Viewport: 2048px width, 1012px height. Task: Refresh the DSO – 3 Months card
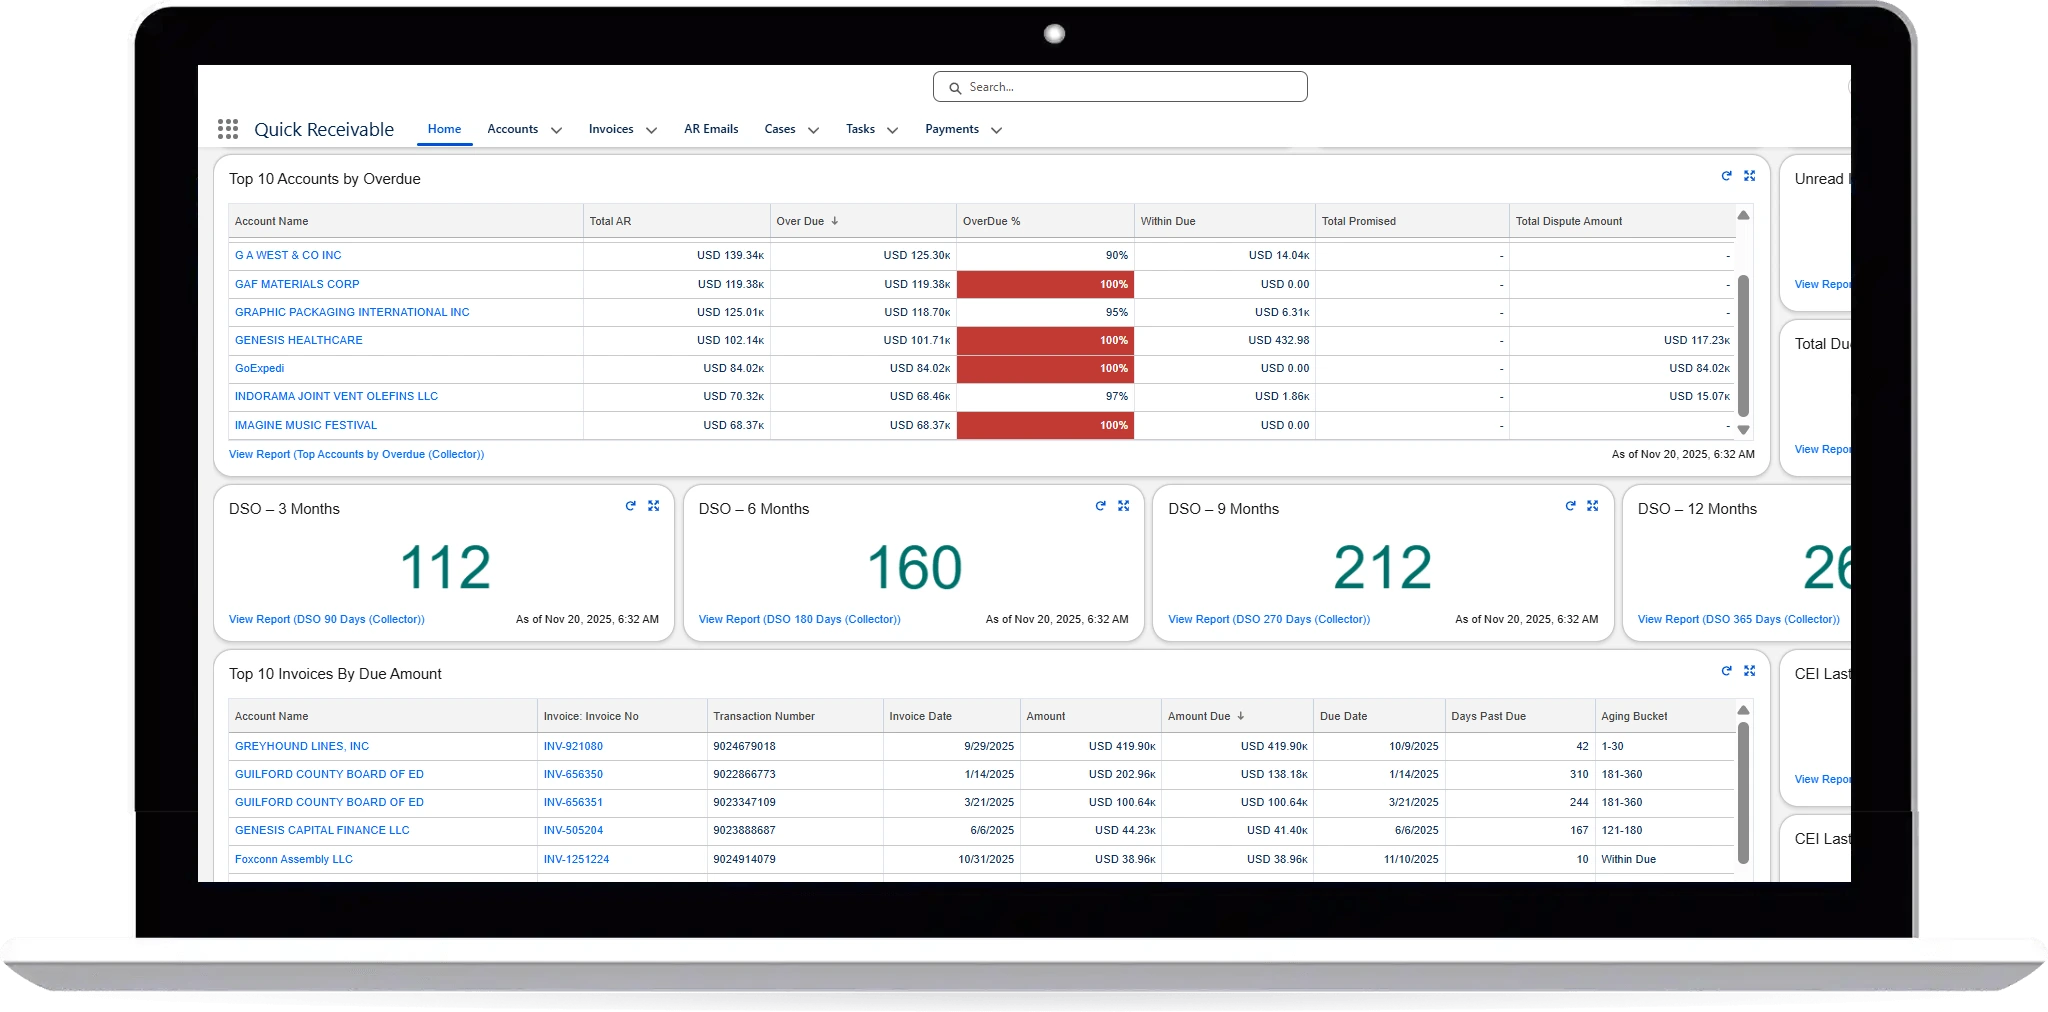[630, 506]
